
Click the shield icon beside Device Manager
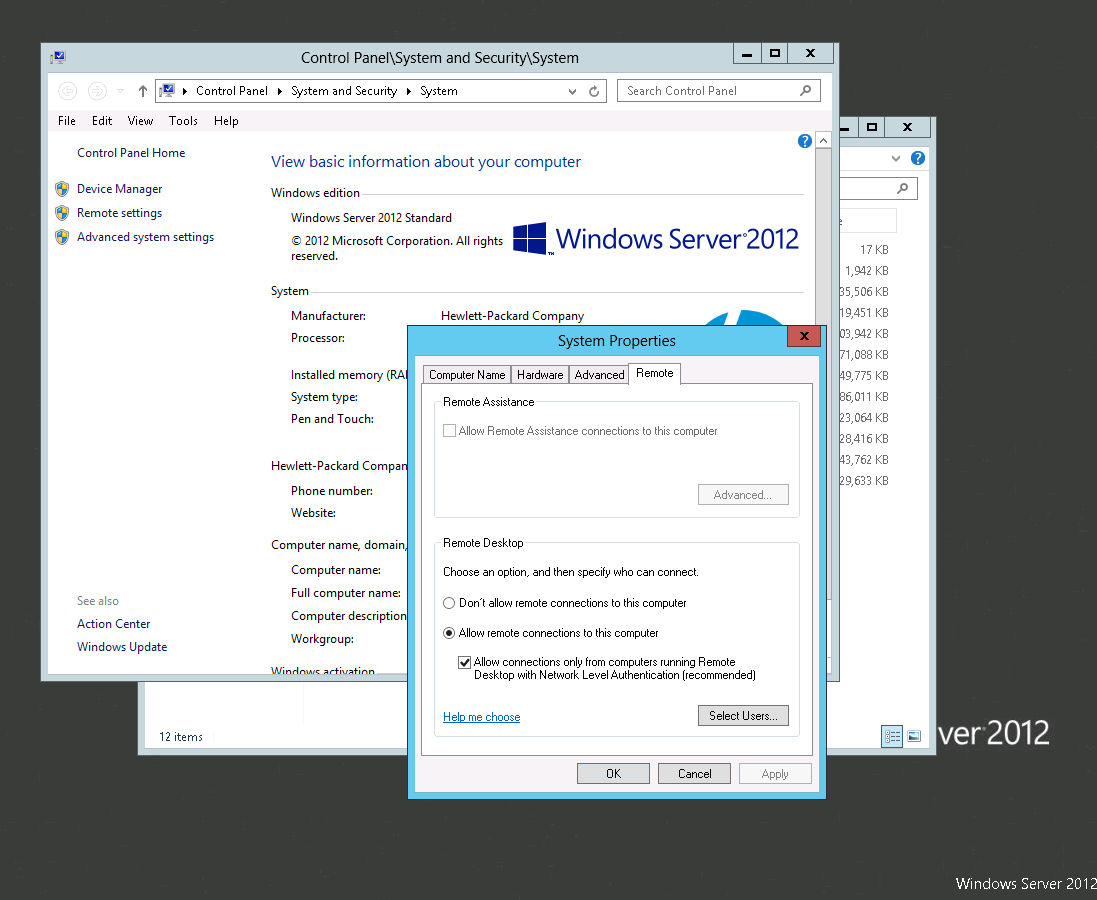(62, 189)
